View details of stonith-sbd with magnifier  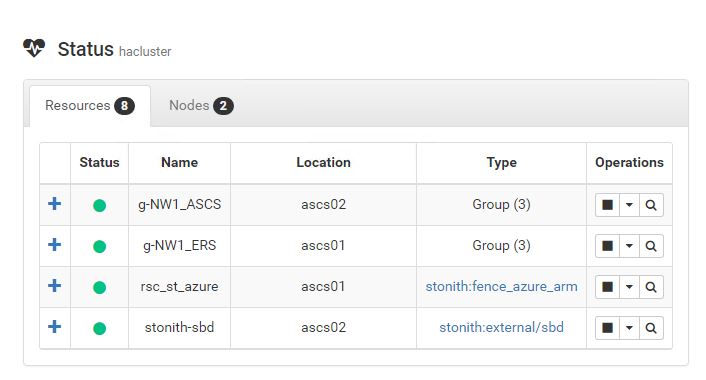(x=651, y=328)
